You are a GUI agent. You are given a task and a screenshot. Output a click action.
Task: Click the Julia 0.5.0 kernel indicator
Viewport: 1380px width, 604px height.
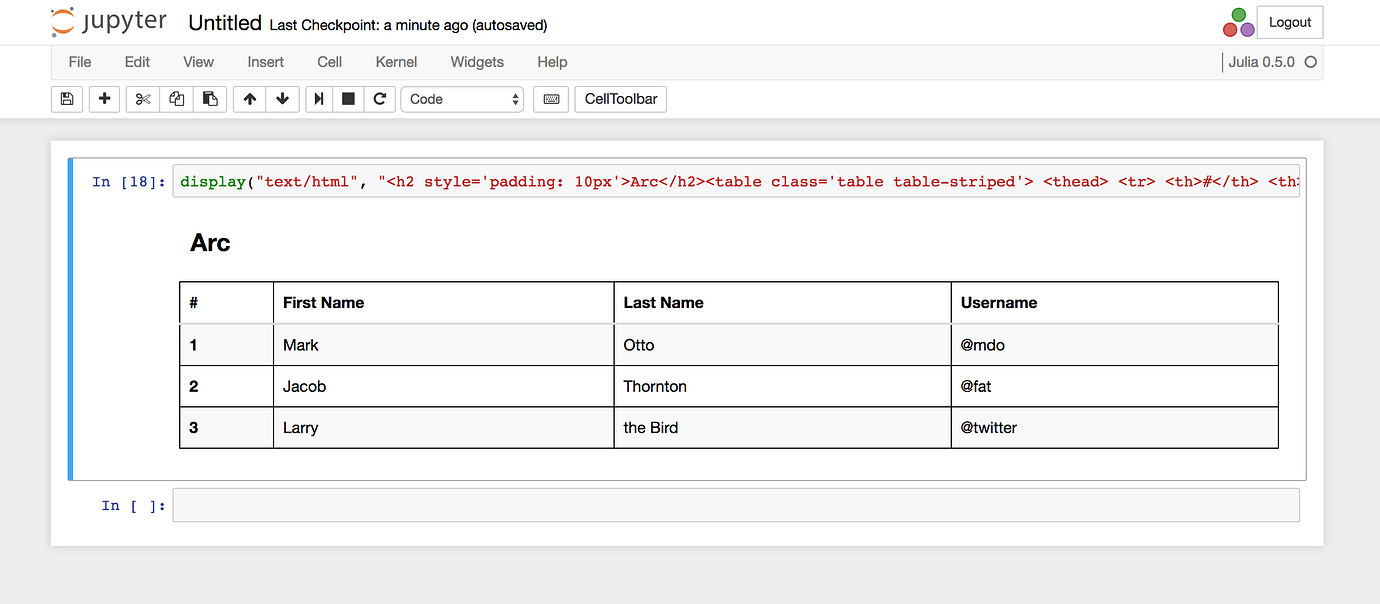point(1262,61)
